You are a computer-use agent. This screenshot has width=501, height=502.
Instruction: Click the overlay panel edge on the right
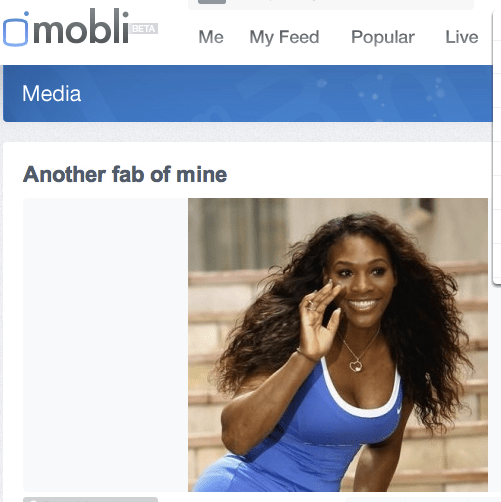point(497,147)
